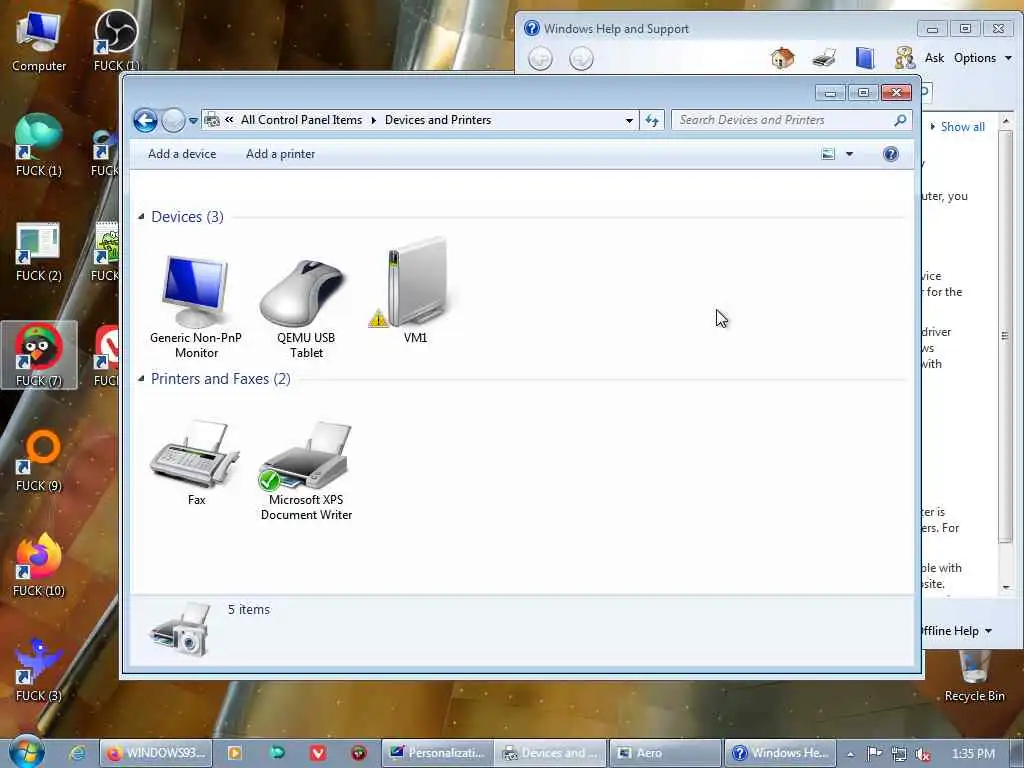This screenshot has width=1024, height=768.
Task: Collapse the Printers and Faxes (2) group
Action: tap(141, 379)
